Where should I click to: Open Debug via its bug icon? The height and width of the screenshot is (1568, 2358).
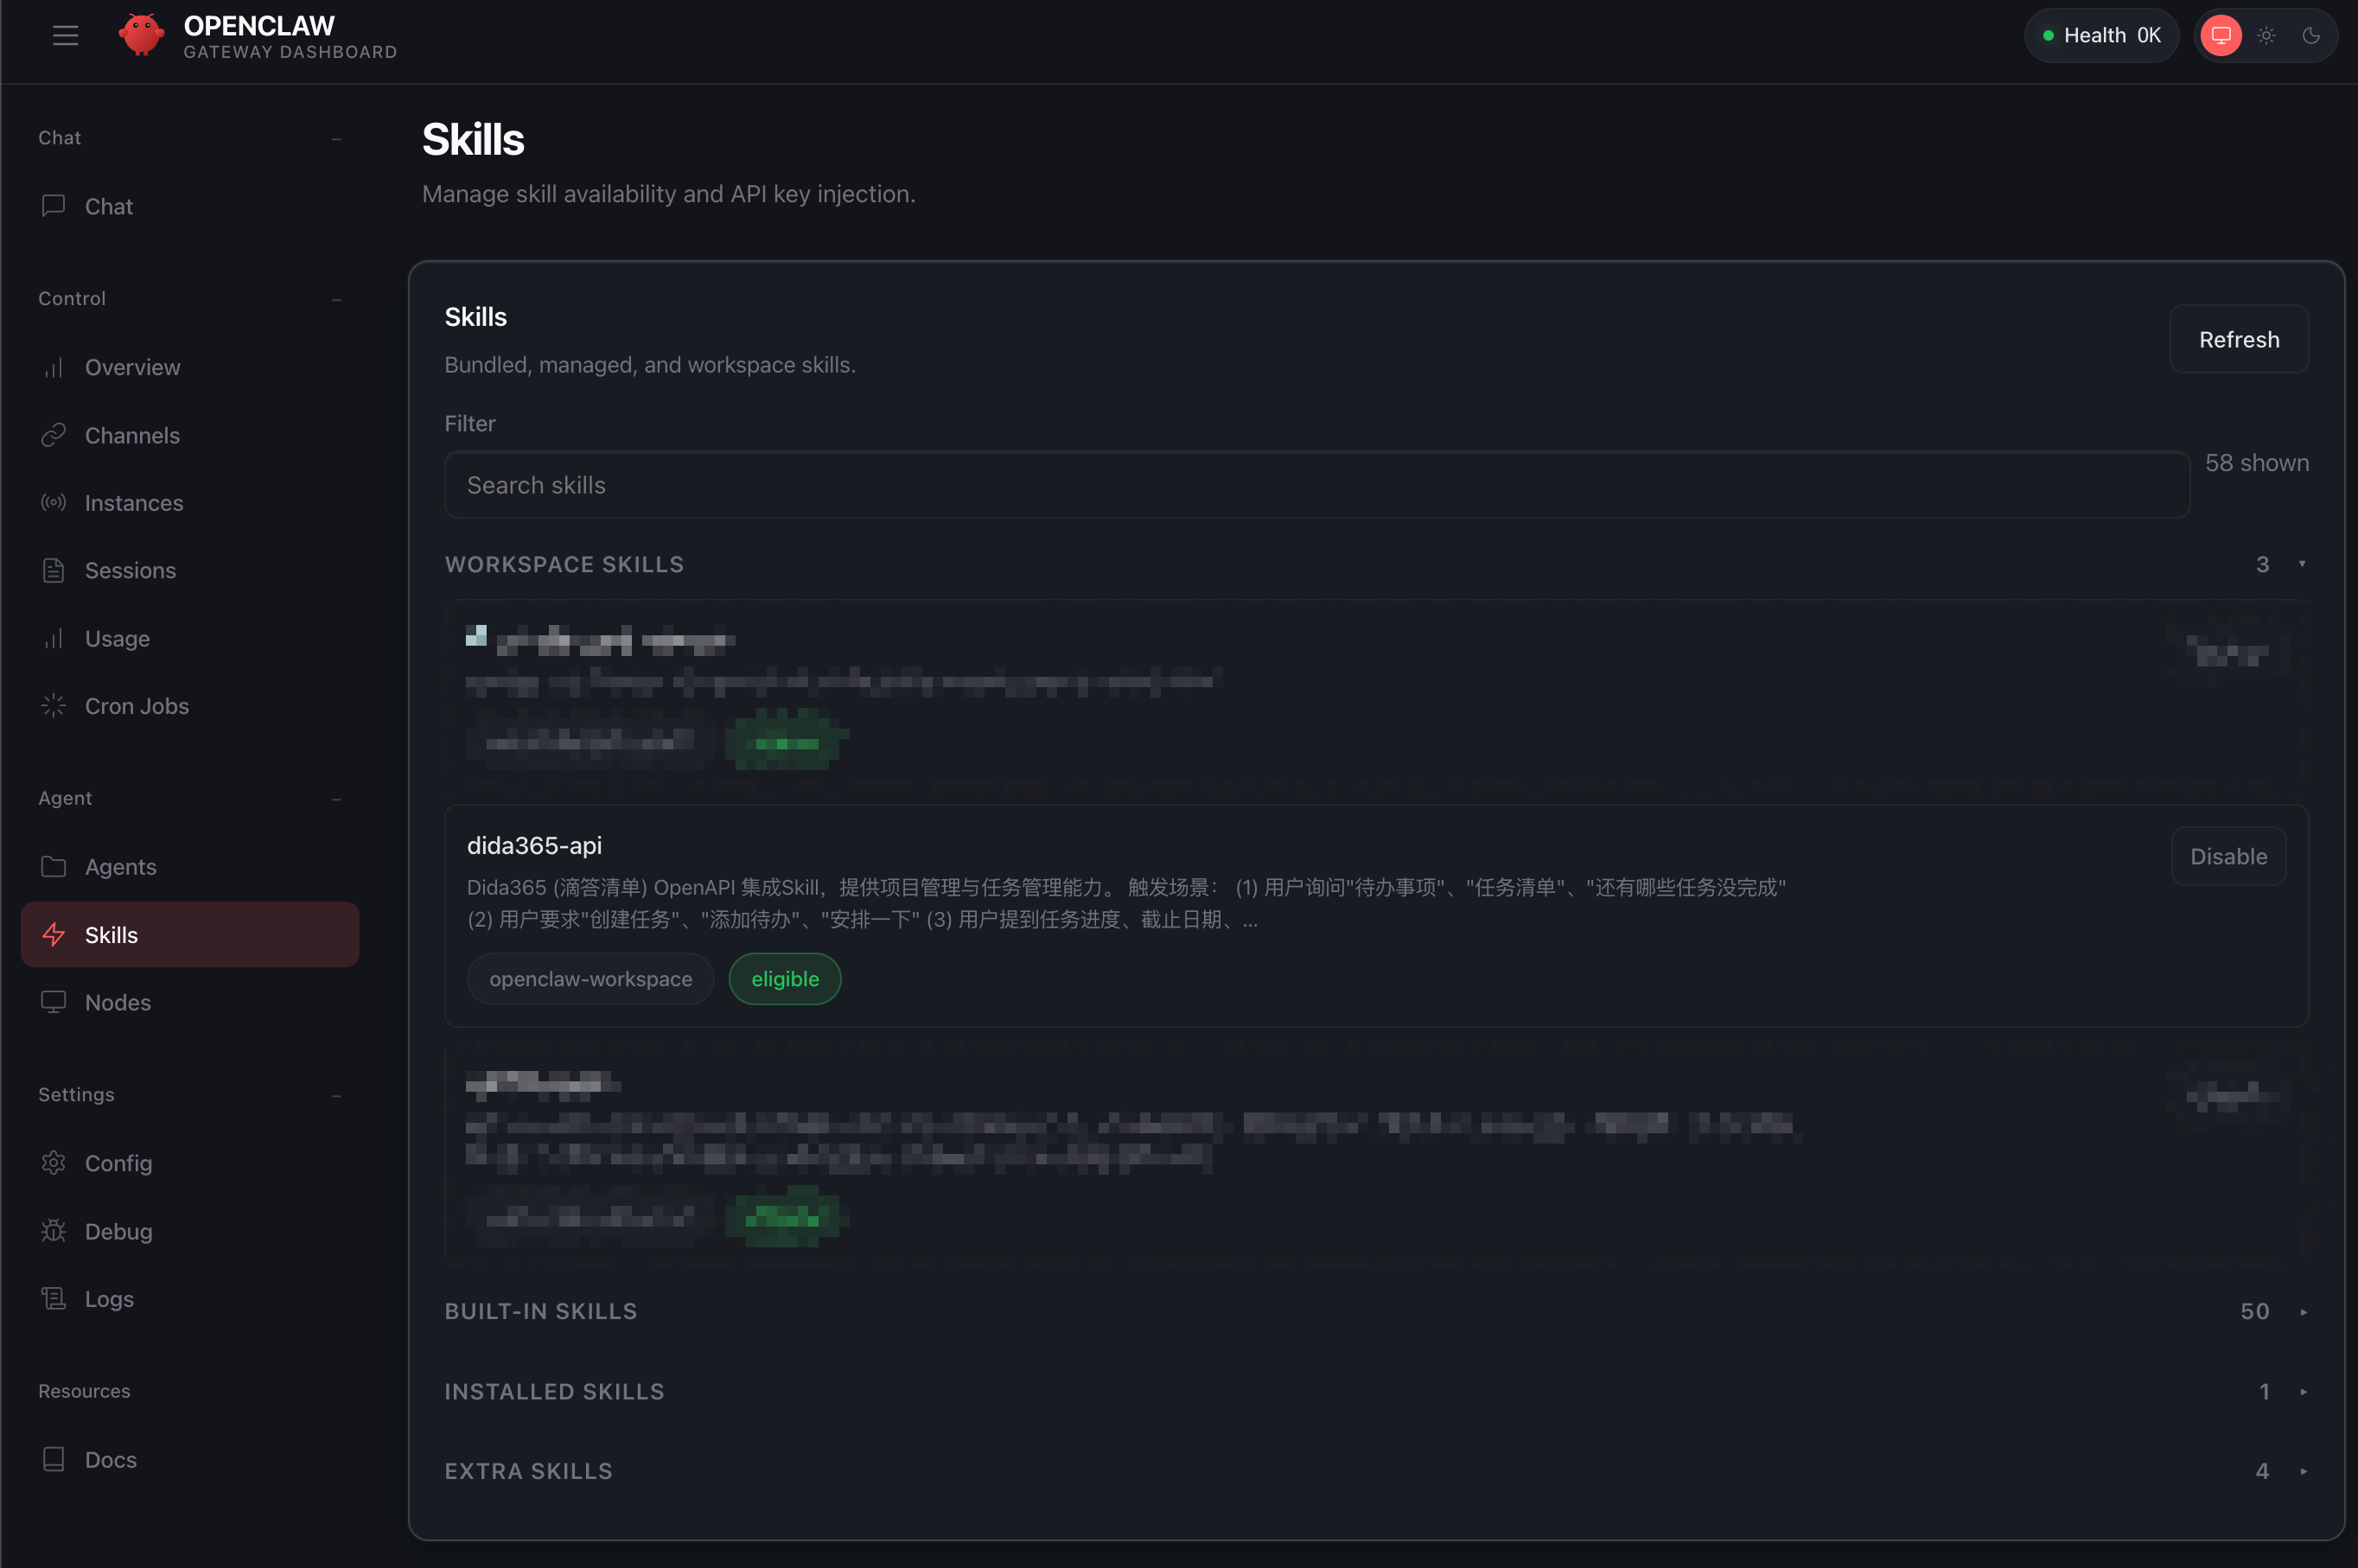point(54,1231)
